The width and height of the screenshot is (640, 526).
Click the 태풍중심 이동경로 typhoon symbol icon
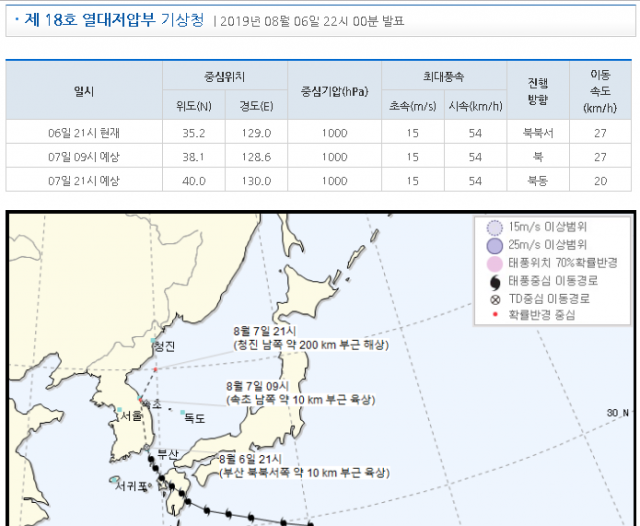(x=493, y=281)
